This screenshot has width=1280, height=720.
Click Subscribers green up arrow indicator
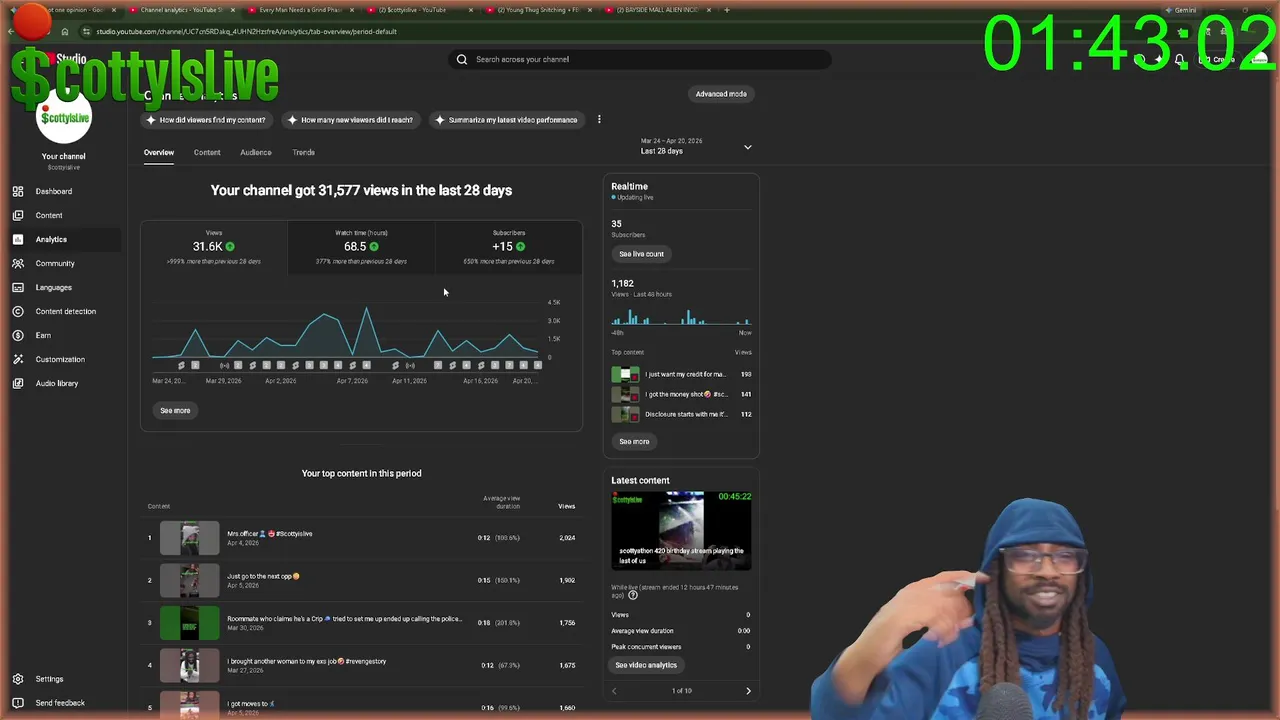(520, 246)
